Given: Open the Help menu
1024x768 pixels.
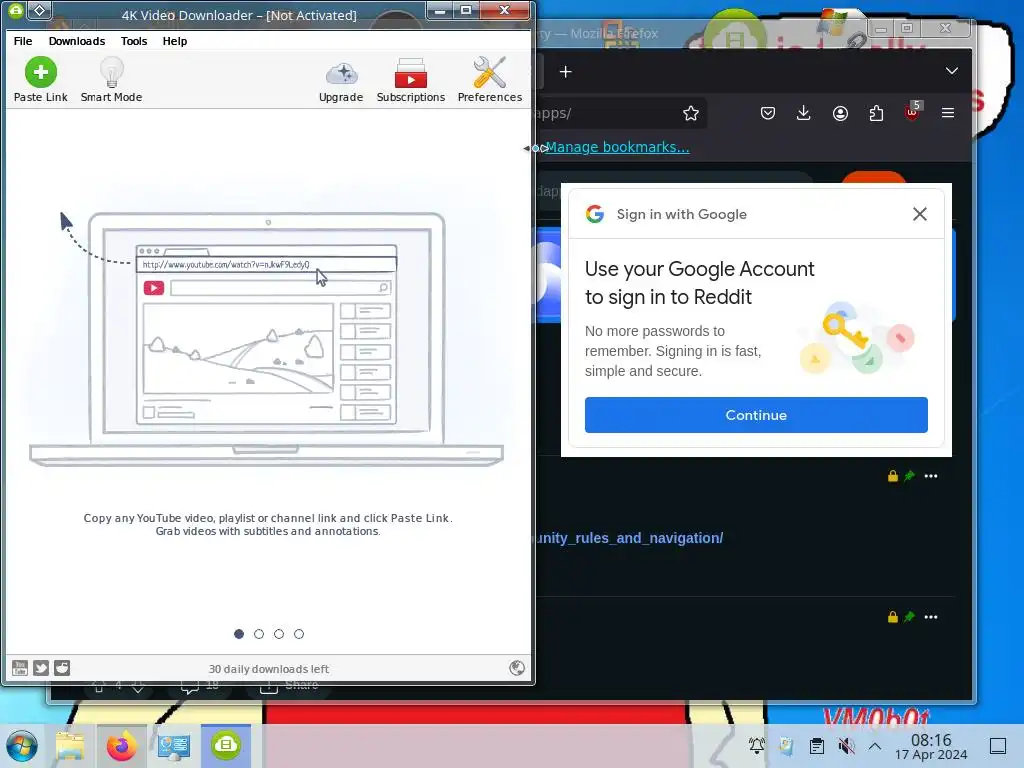Looking at the screenshot, I should [174, 41].
